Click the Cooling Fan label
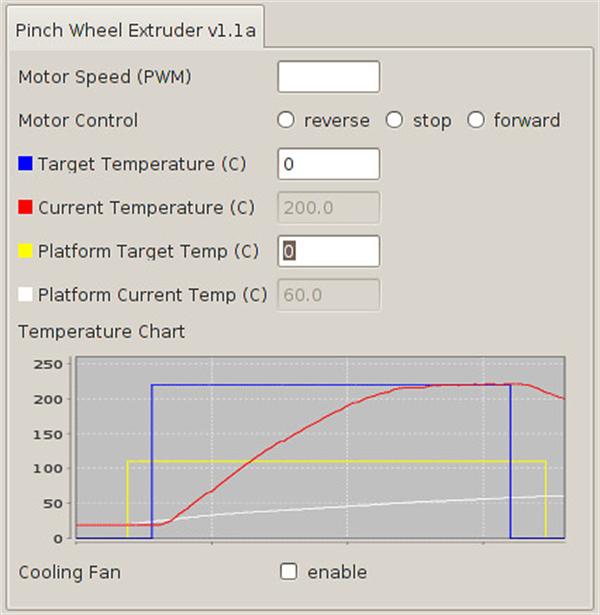The height and width of the screenshot is (615, 600). tap(69, 573)
